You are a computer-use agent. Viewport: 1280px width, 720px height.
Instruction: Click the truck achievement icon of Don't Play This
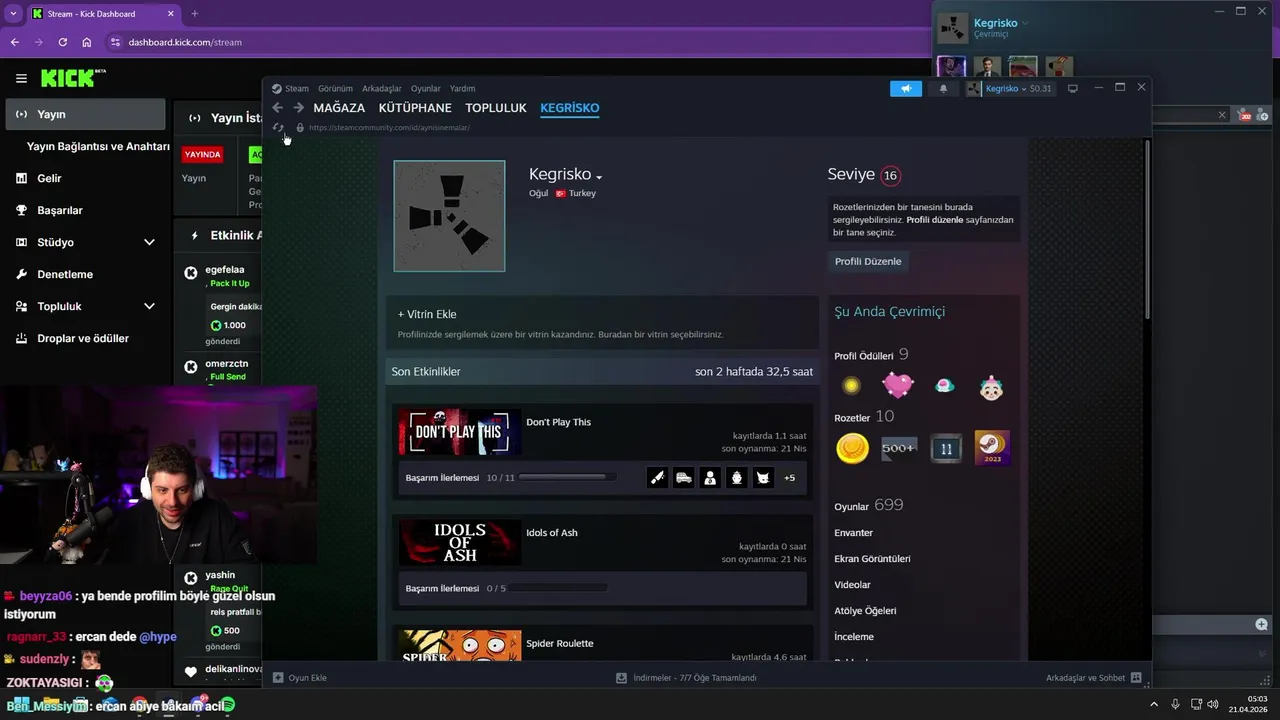click(684, 478)
